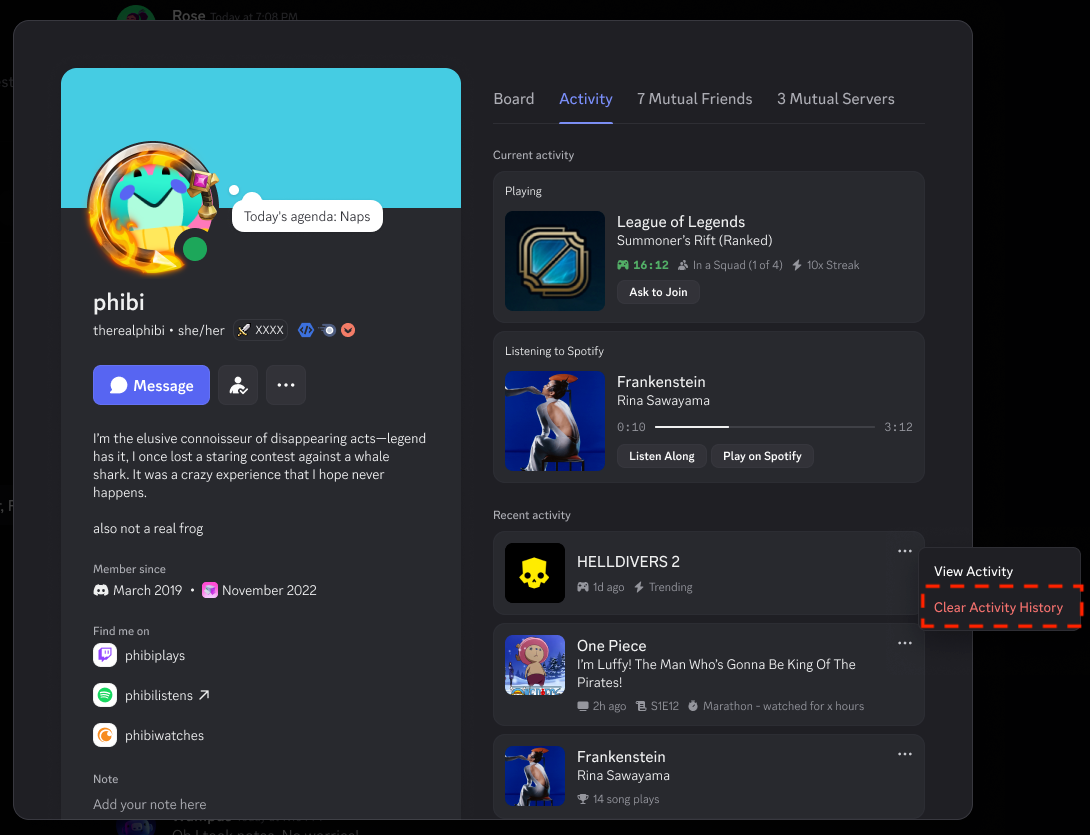Click the green controller icon by 16:12
The image size is (1090, 835).
[623, 265]
